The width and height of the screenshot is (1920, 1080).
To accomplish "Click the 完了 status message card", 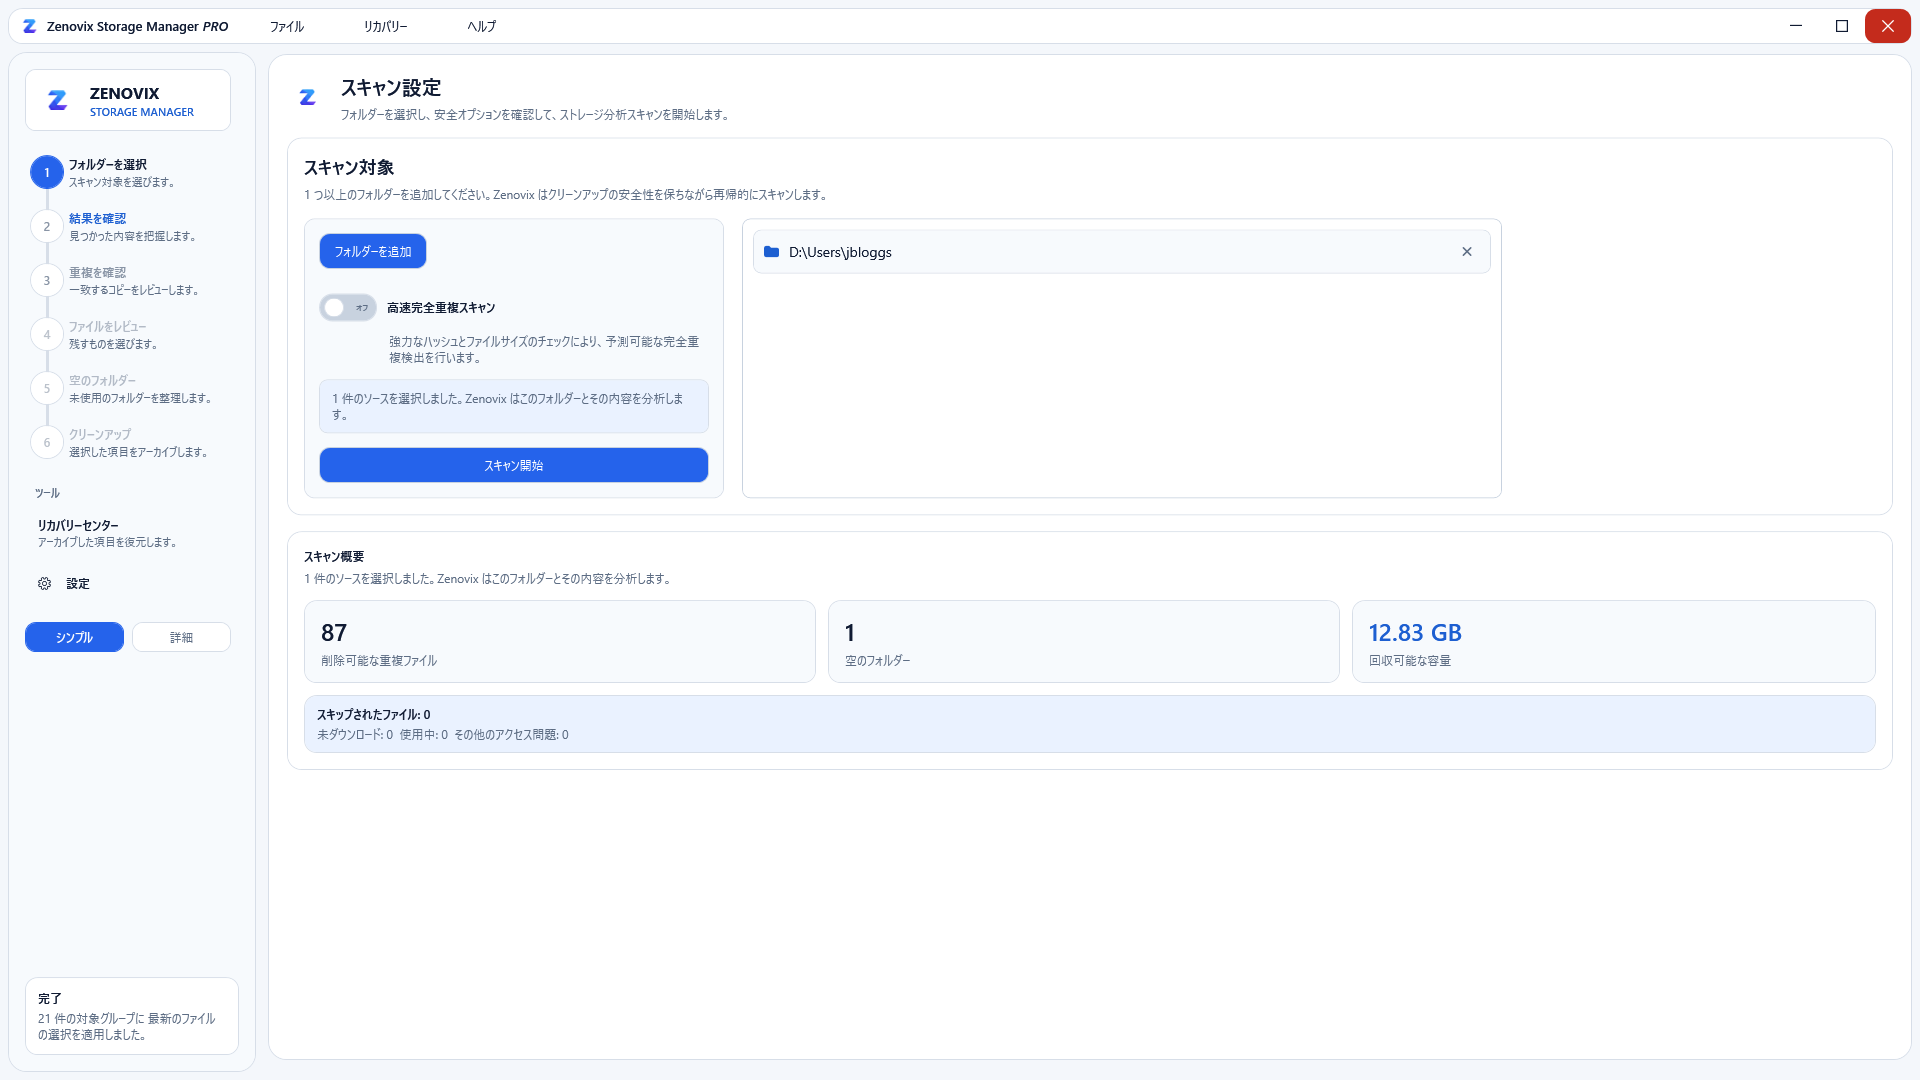I will point(132,1016).
